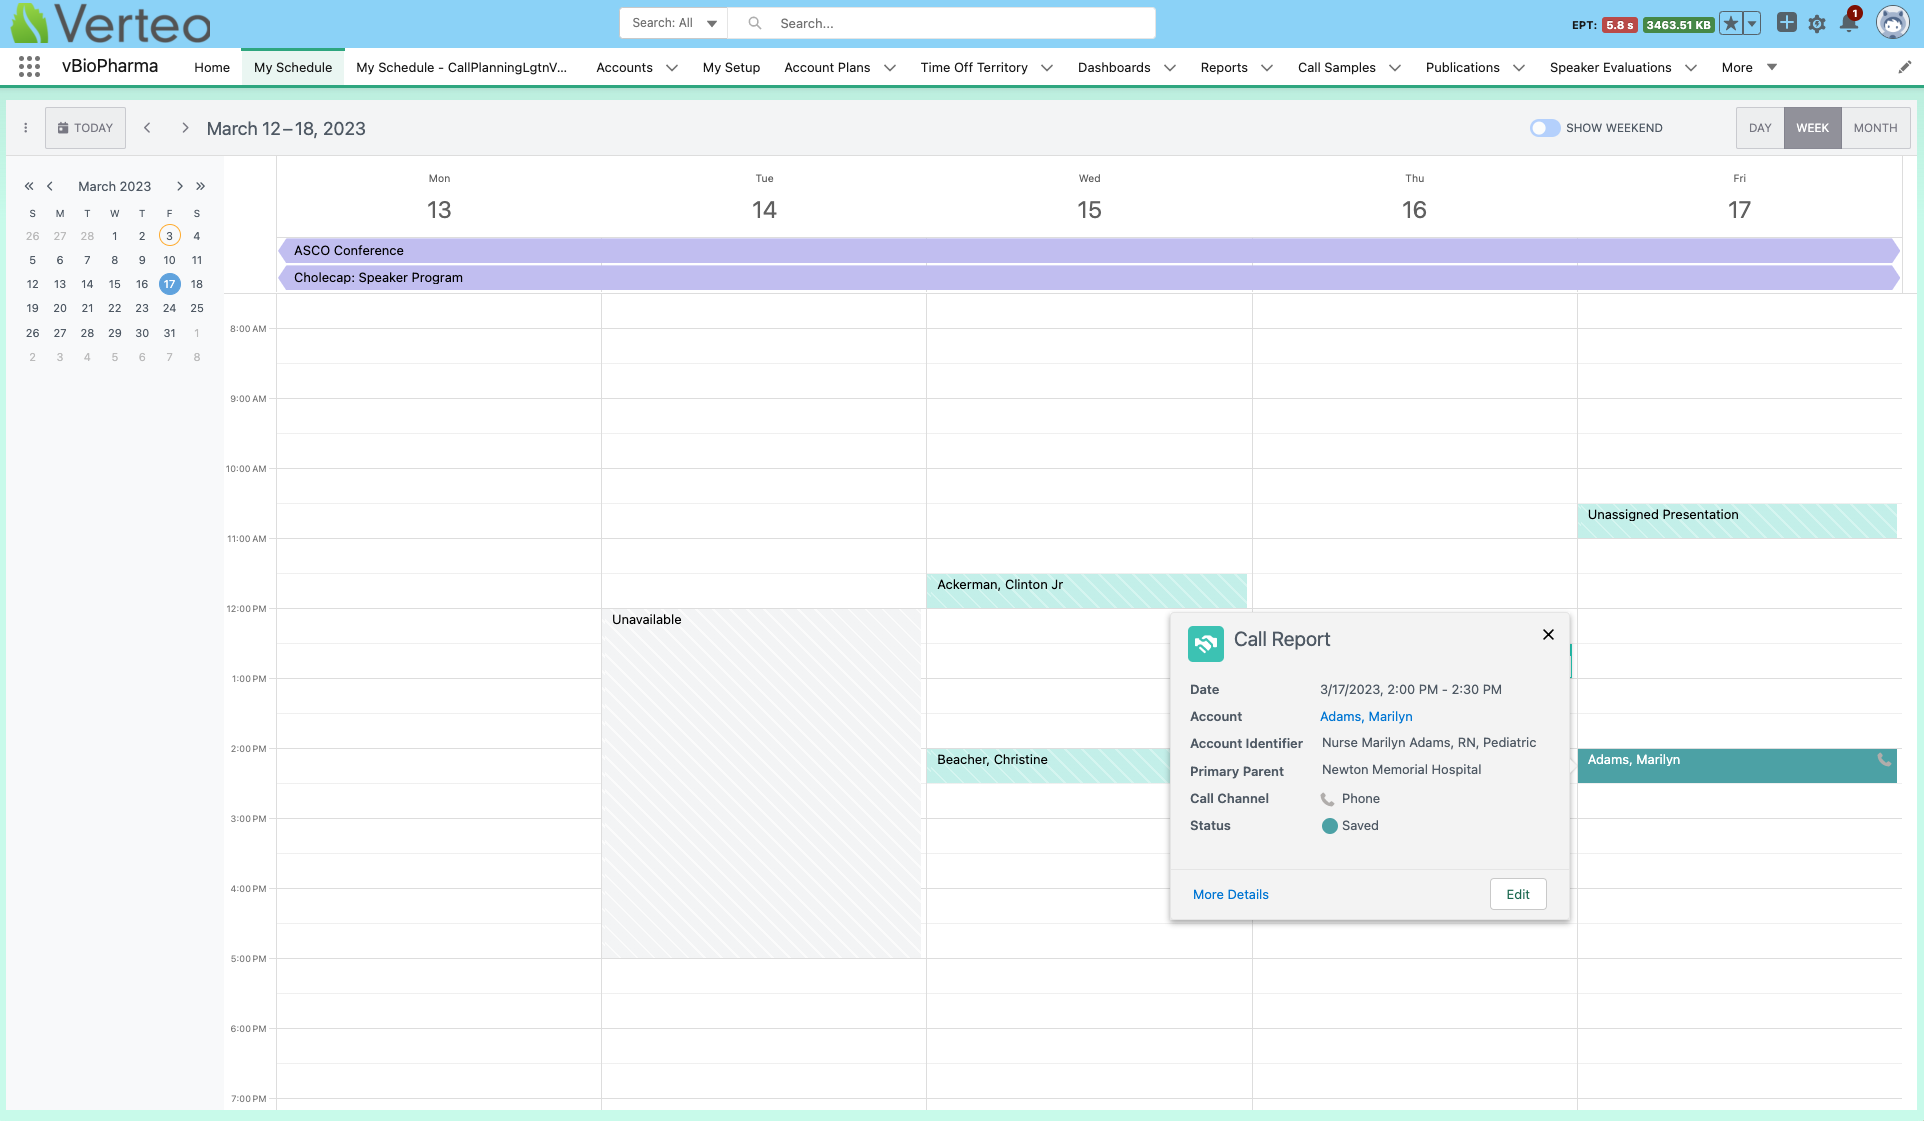Click the edit navigation pencil icon

tap(1904, 67)
